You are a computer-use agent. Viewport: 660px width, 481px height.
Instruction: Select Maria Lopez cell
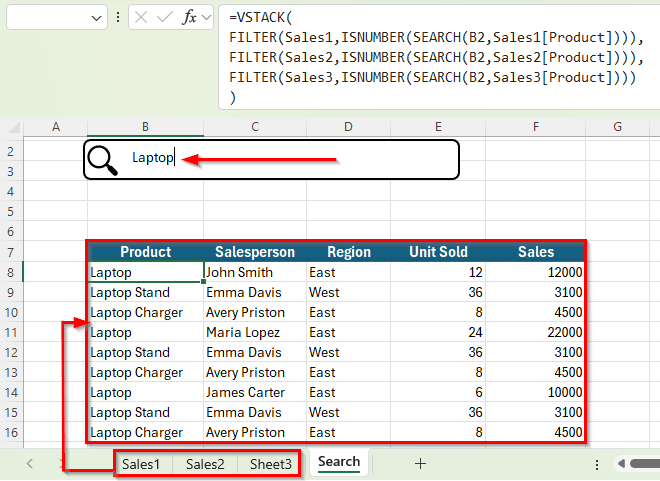tap(255, 332)
